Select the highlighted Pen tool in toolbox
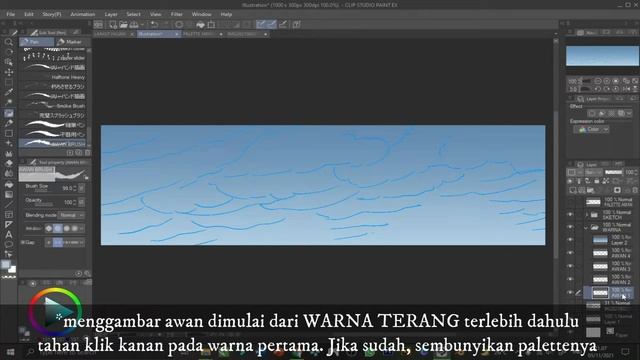Screen dimensions: 640x360 click(x=9, y=113)
